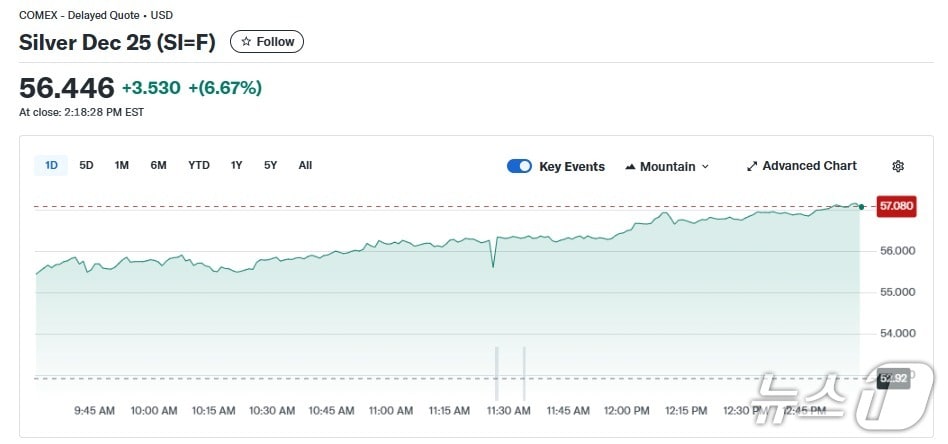
Task: Click the chart settings gear icon
Action: (897, 166)
